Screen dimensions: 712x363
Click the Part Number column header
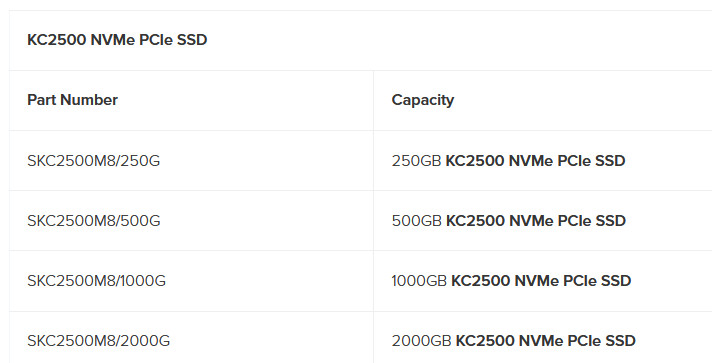(73, 100)
